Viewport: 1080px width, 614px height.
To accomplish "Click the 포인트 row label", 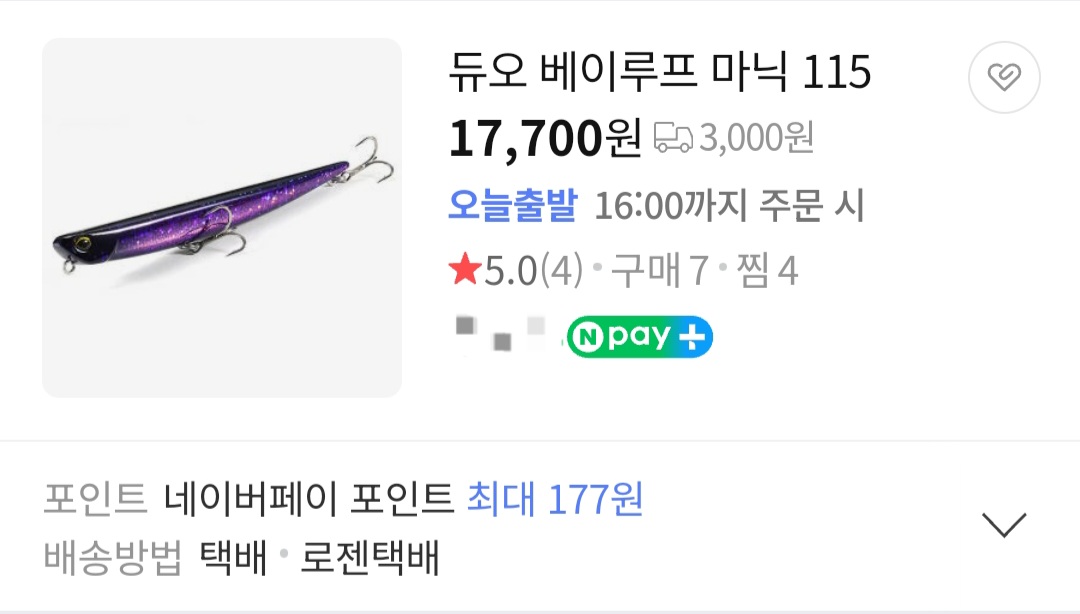I will (96, 499).
